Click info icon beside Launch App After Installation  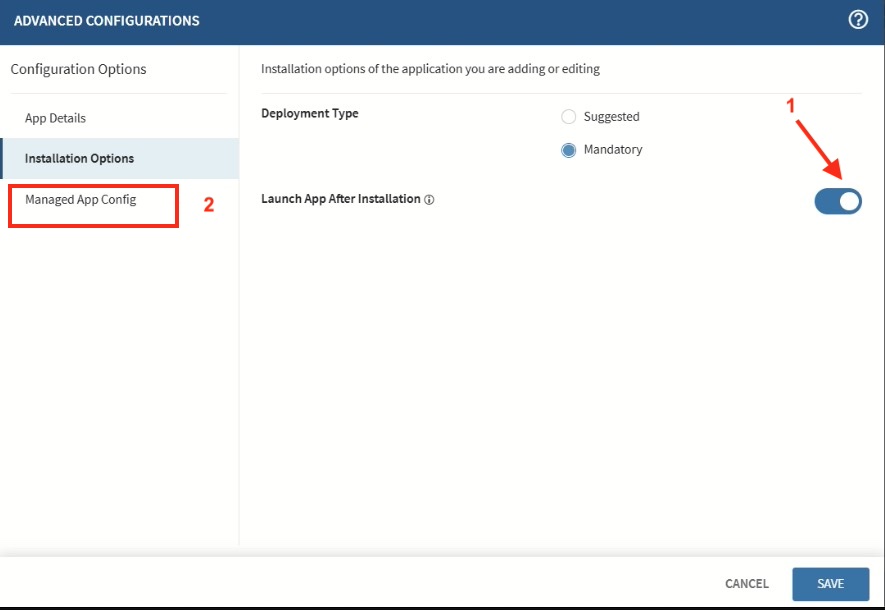(429, 200)
